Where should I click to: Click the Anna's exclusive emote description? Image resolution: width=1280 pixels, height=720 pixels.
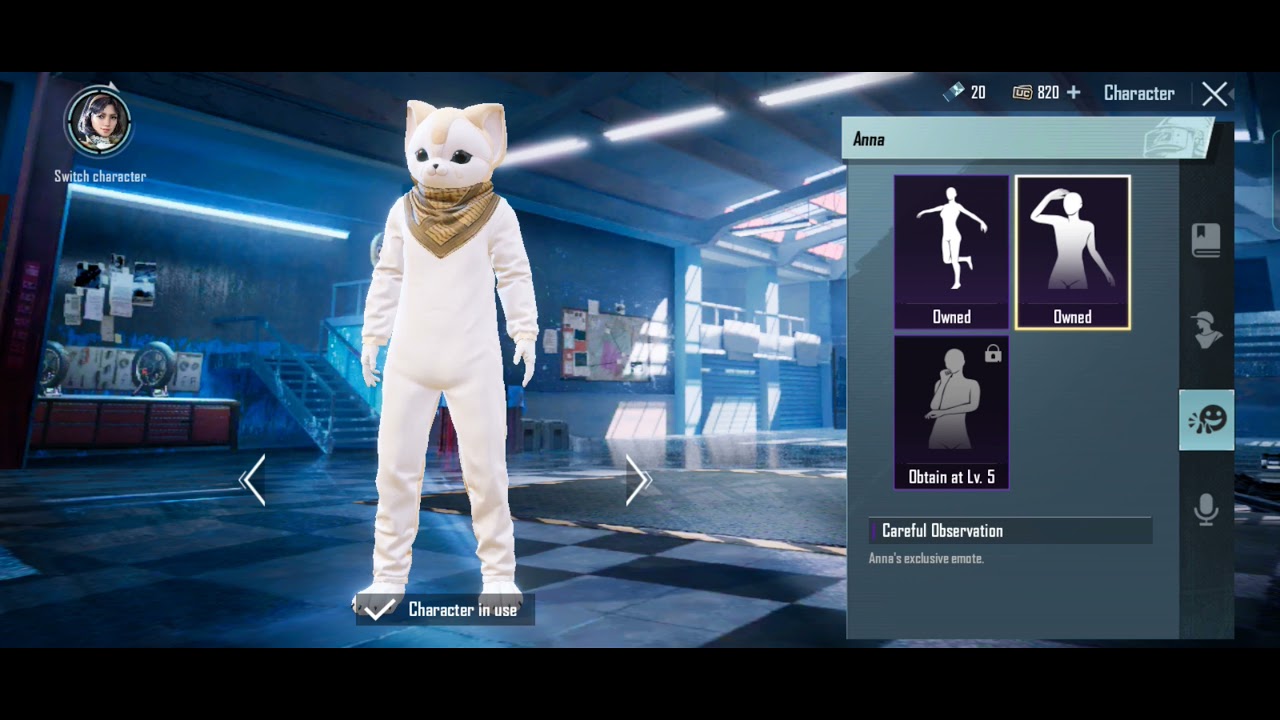pyautogui.click(x=926, y=558)
